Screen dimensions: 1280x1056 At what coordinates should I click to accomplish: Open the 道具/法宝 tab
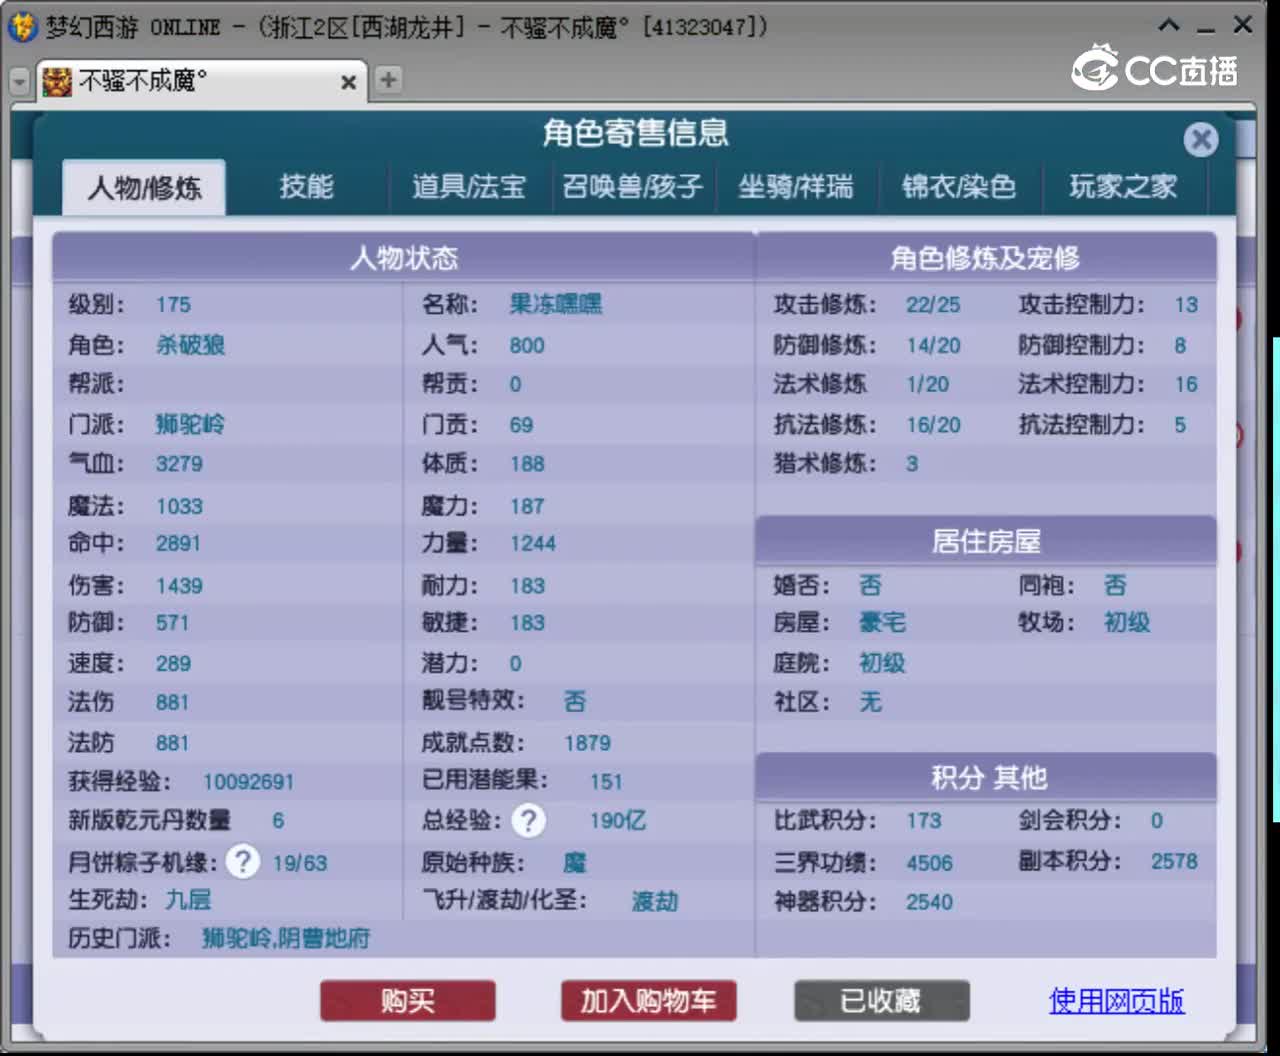click(x=469, y=187)
